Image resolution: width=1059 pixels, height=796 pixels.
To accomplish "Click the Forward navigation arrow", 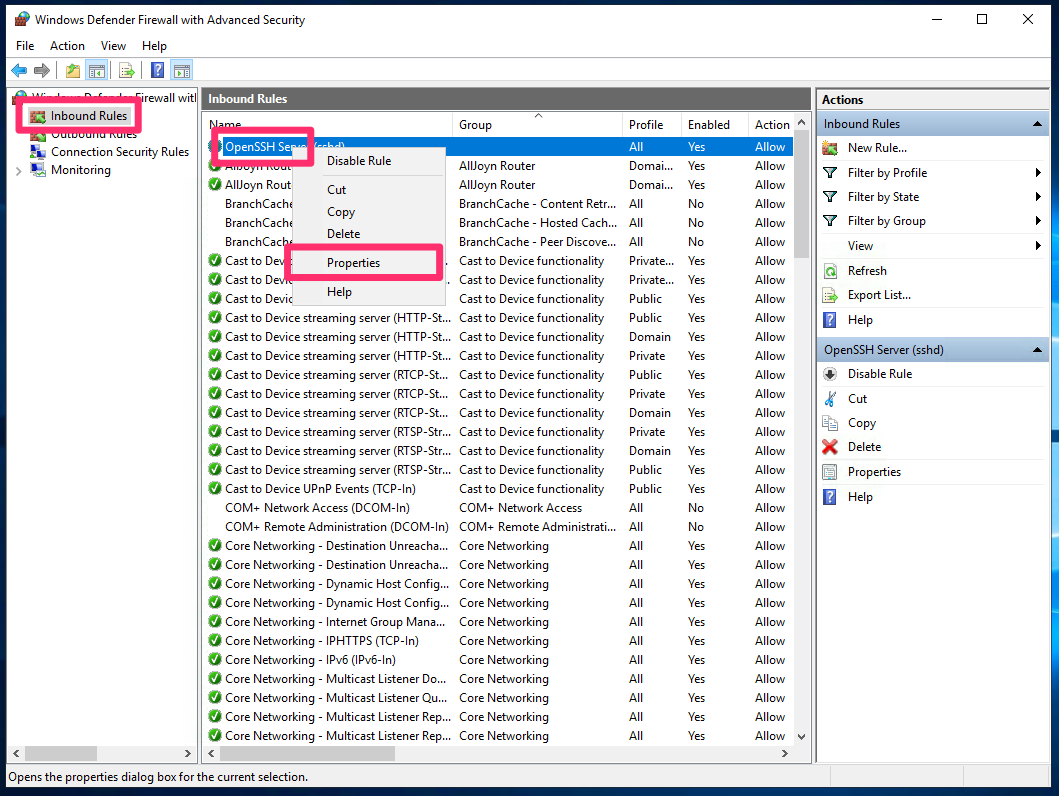I will pos(40,70).
